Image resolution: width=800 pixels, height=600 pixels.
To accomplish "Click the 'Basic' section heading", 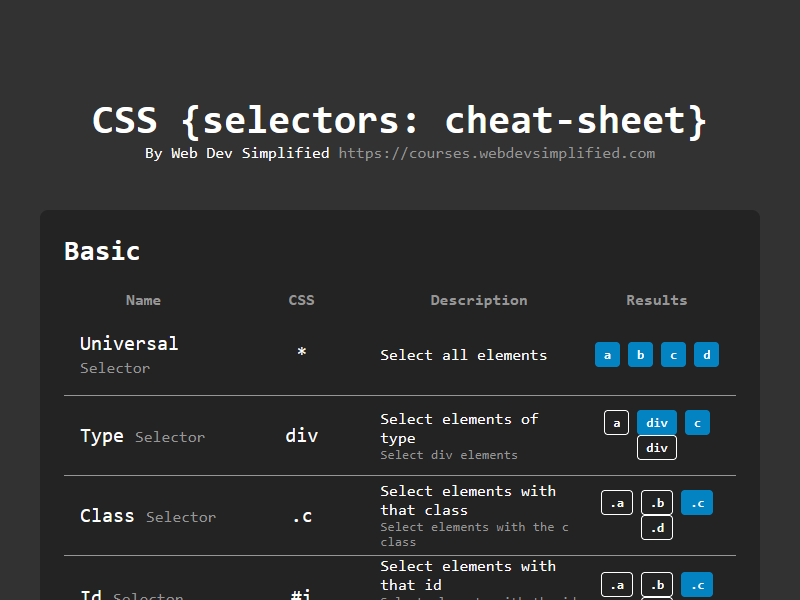I will click(x=102, y=251).
